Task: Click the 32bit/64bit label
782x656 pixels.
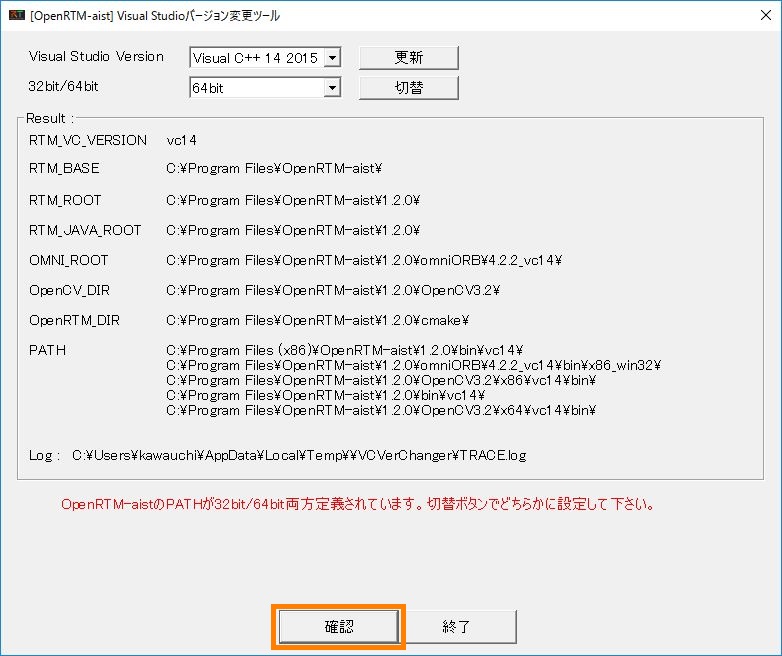Action: point(63,86)
